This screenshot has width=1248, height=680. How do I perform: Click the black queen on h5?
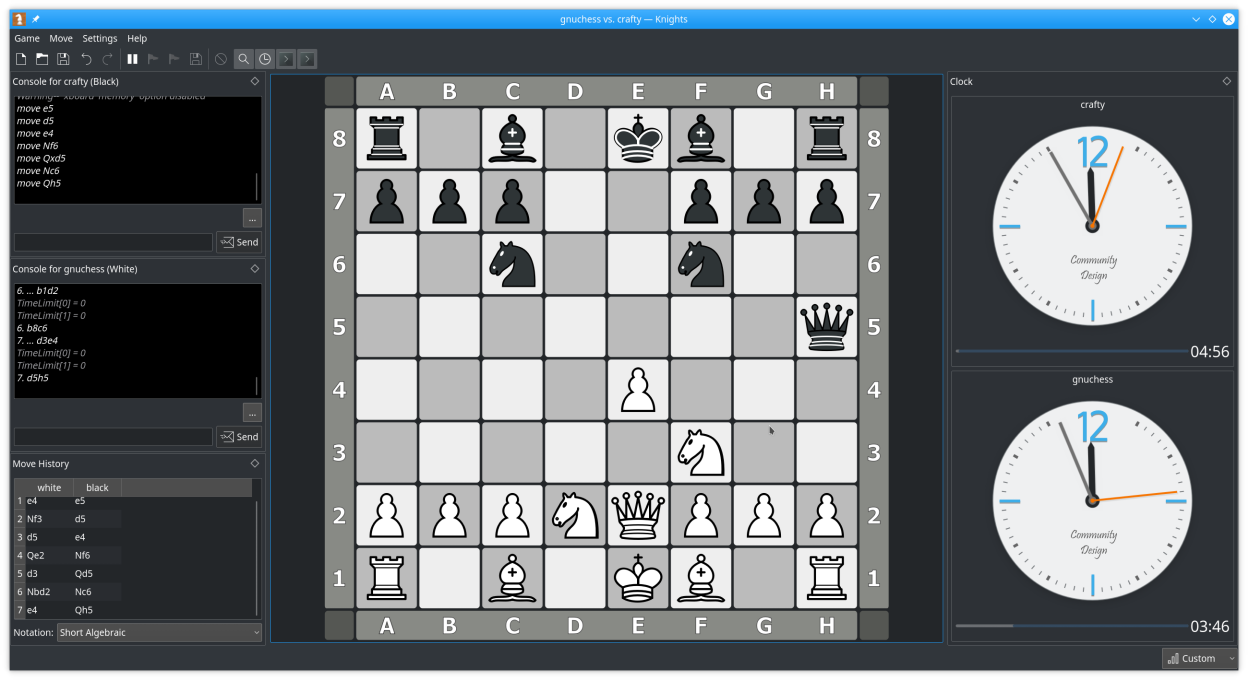(826, 326)
